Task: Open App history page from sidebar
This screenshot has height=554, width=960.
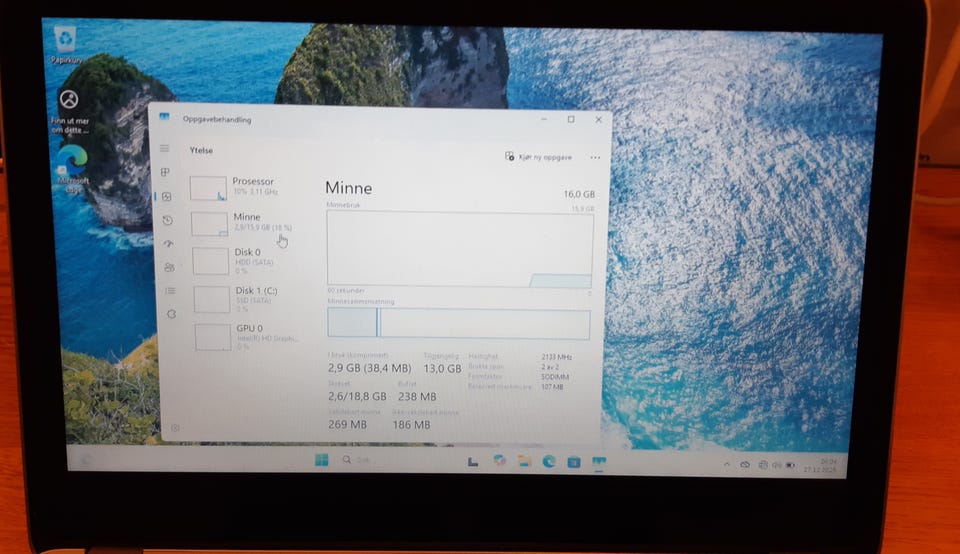Action: click(168, 220)
